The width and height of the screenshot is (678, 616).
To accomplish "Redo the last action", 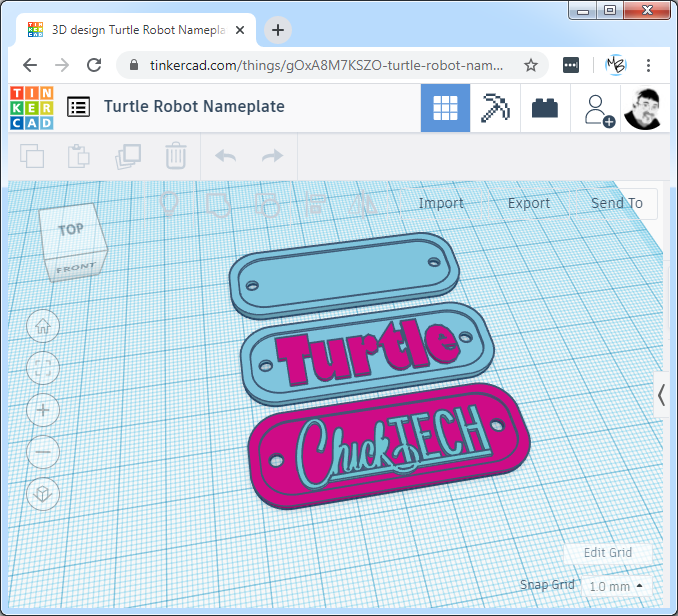I will coord(272,156).
